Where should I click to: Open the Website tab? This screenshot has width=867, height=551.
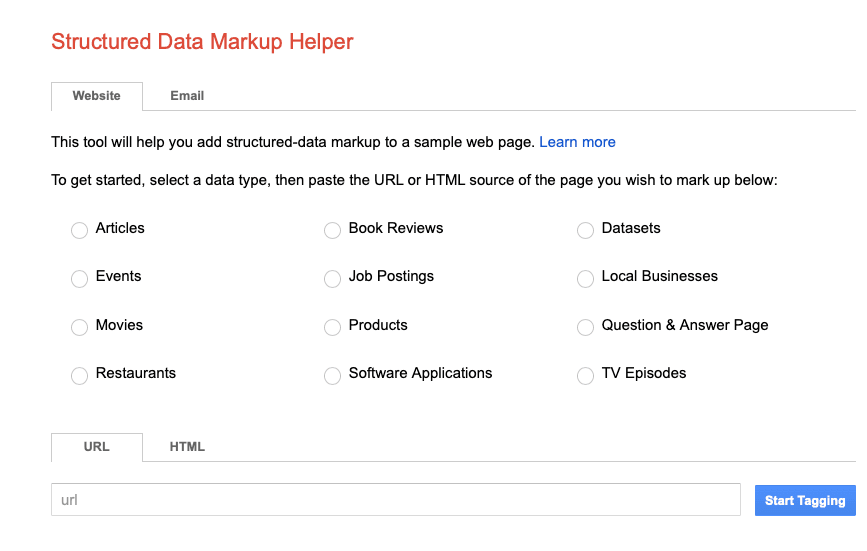point(97,96)
